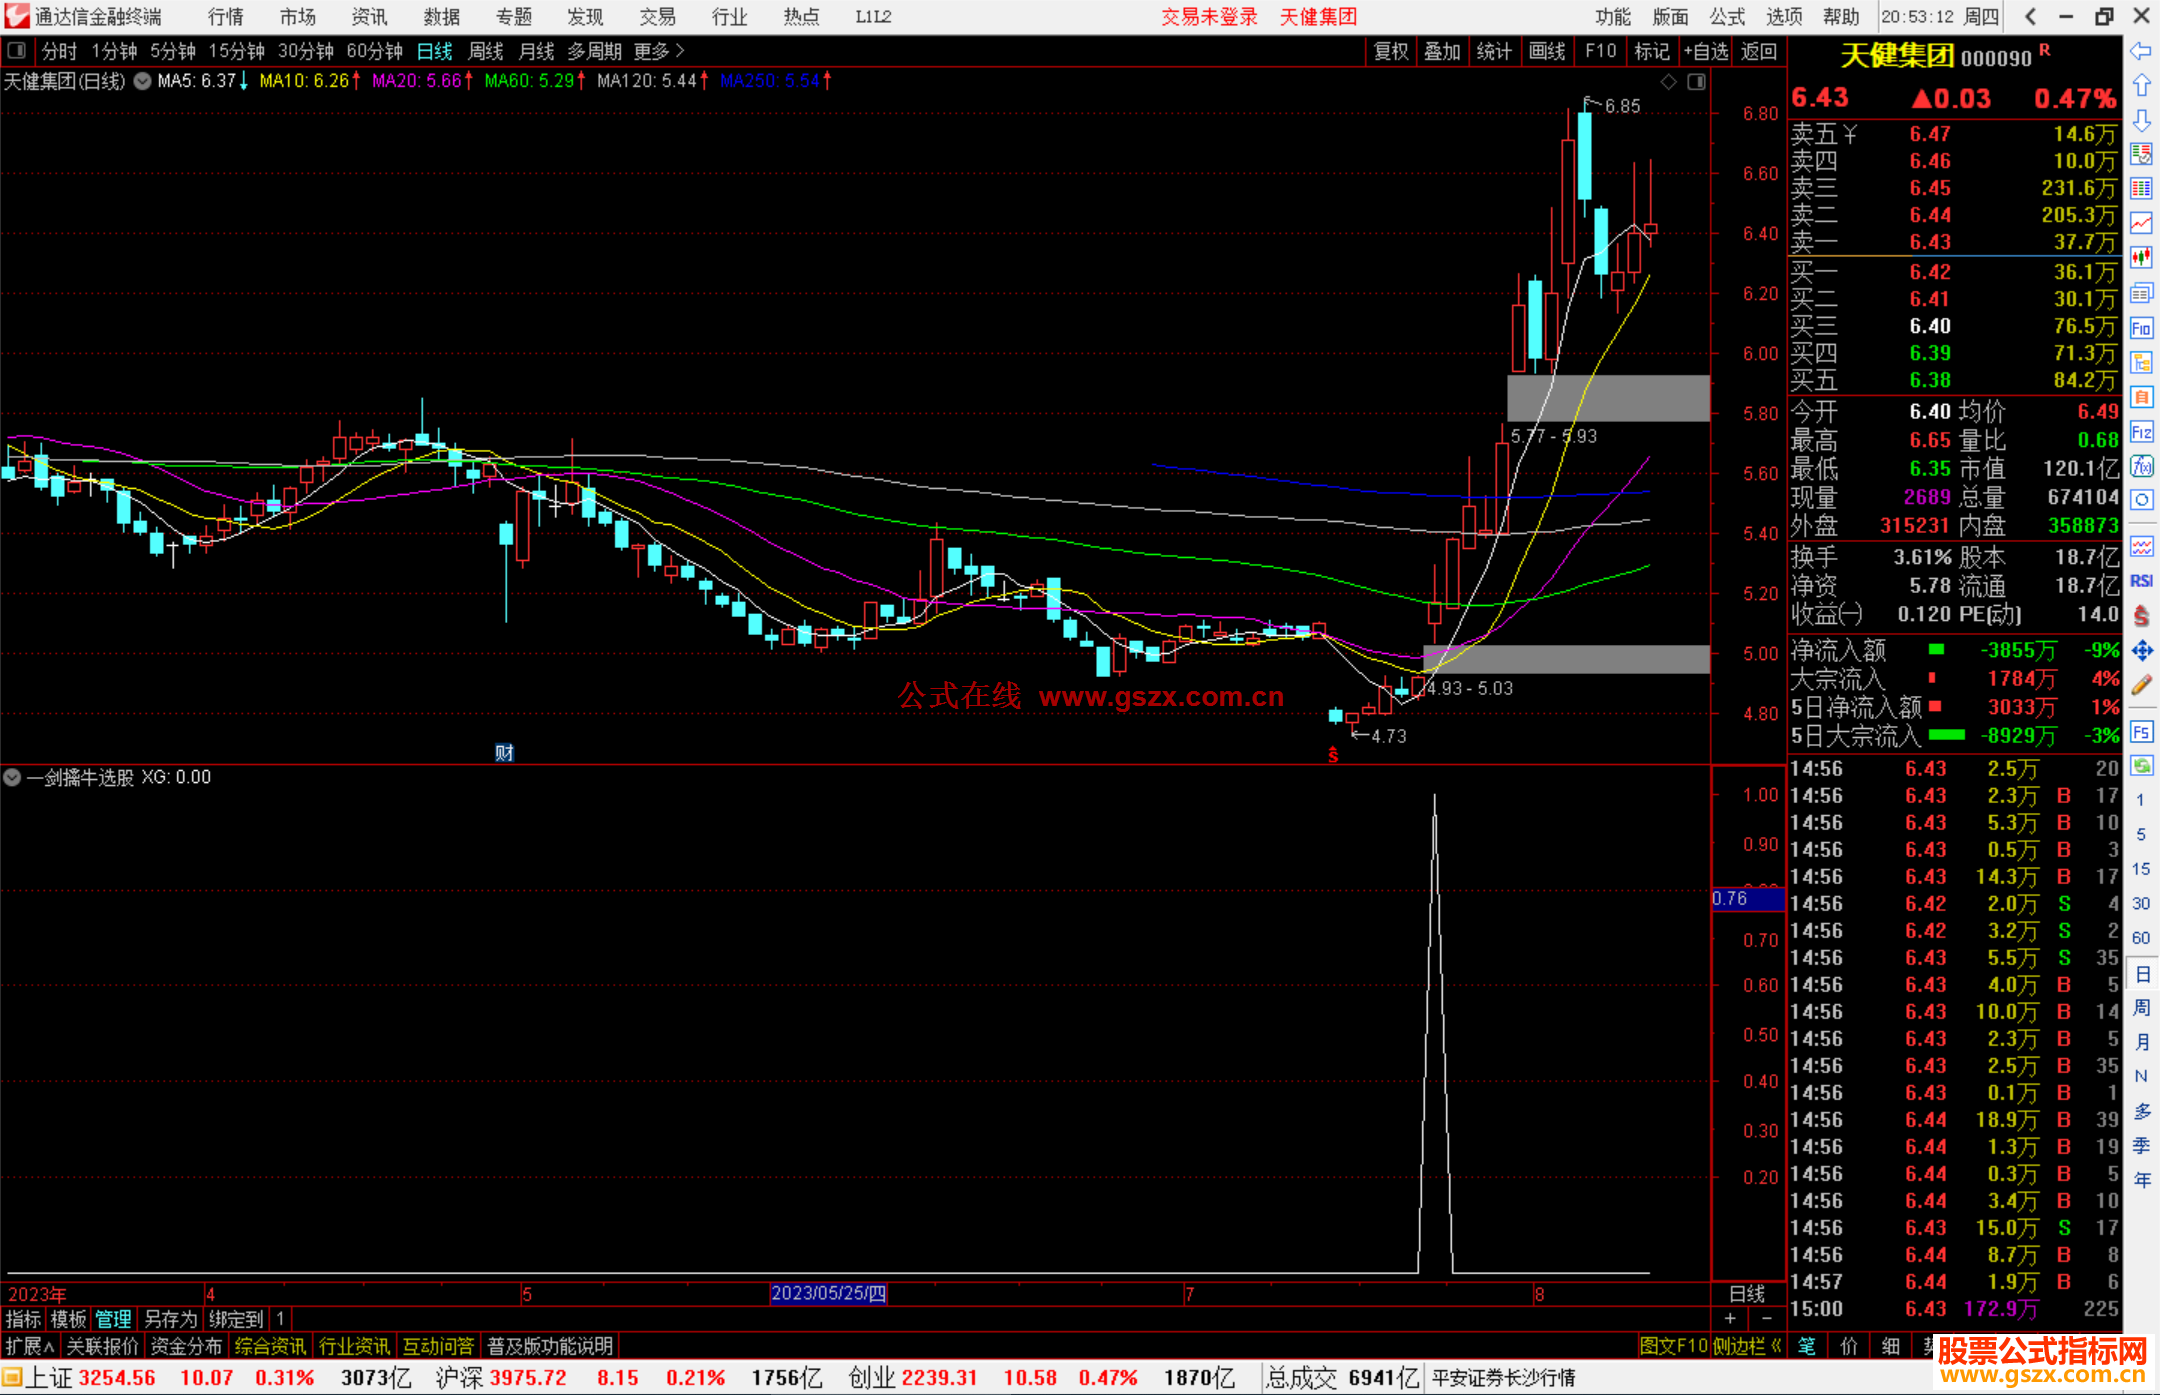
Task: Click the green refresh icon in sidebar
Action: 2141,766
